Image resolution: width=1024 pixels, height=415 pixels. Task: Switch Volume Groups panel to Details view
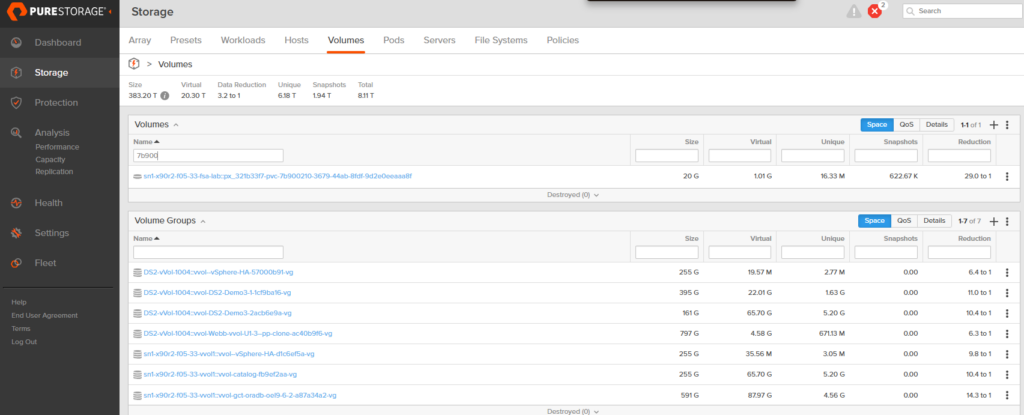click(x=934, y=220)
